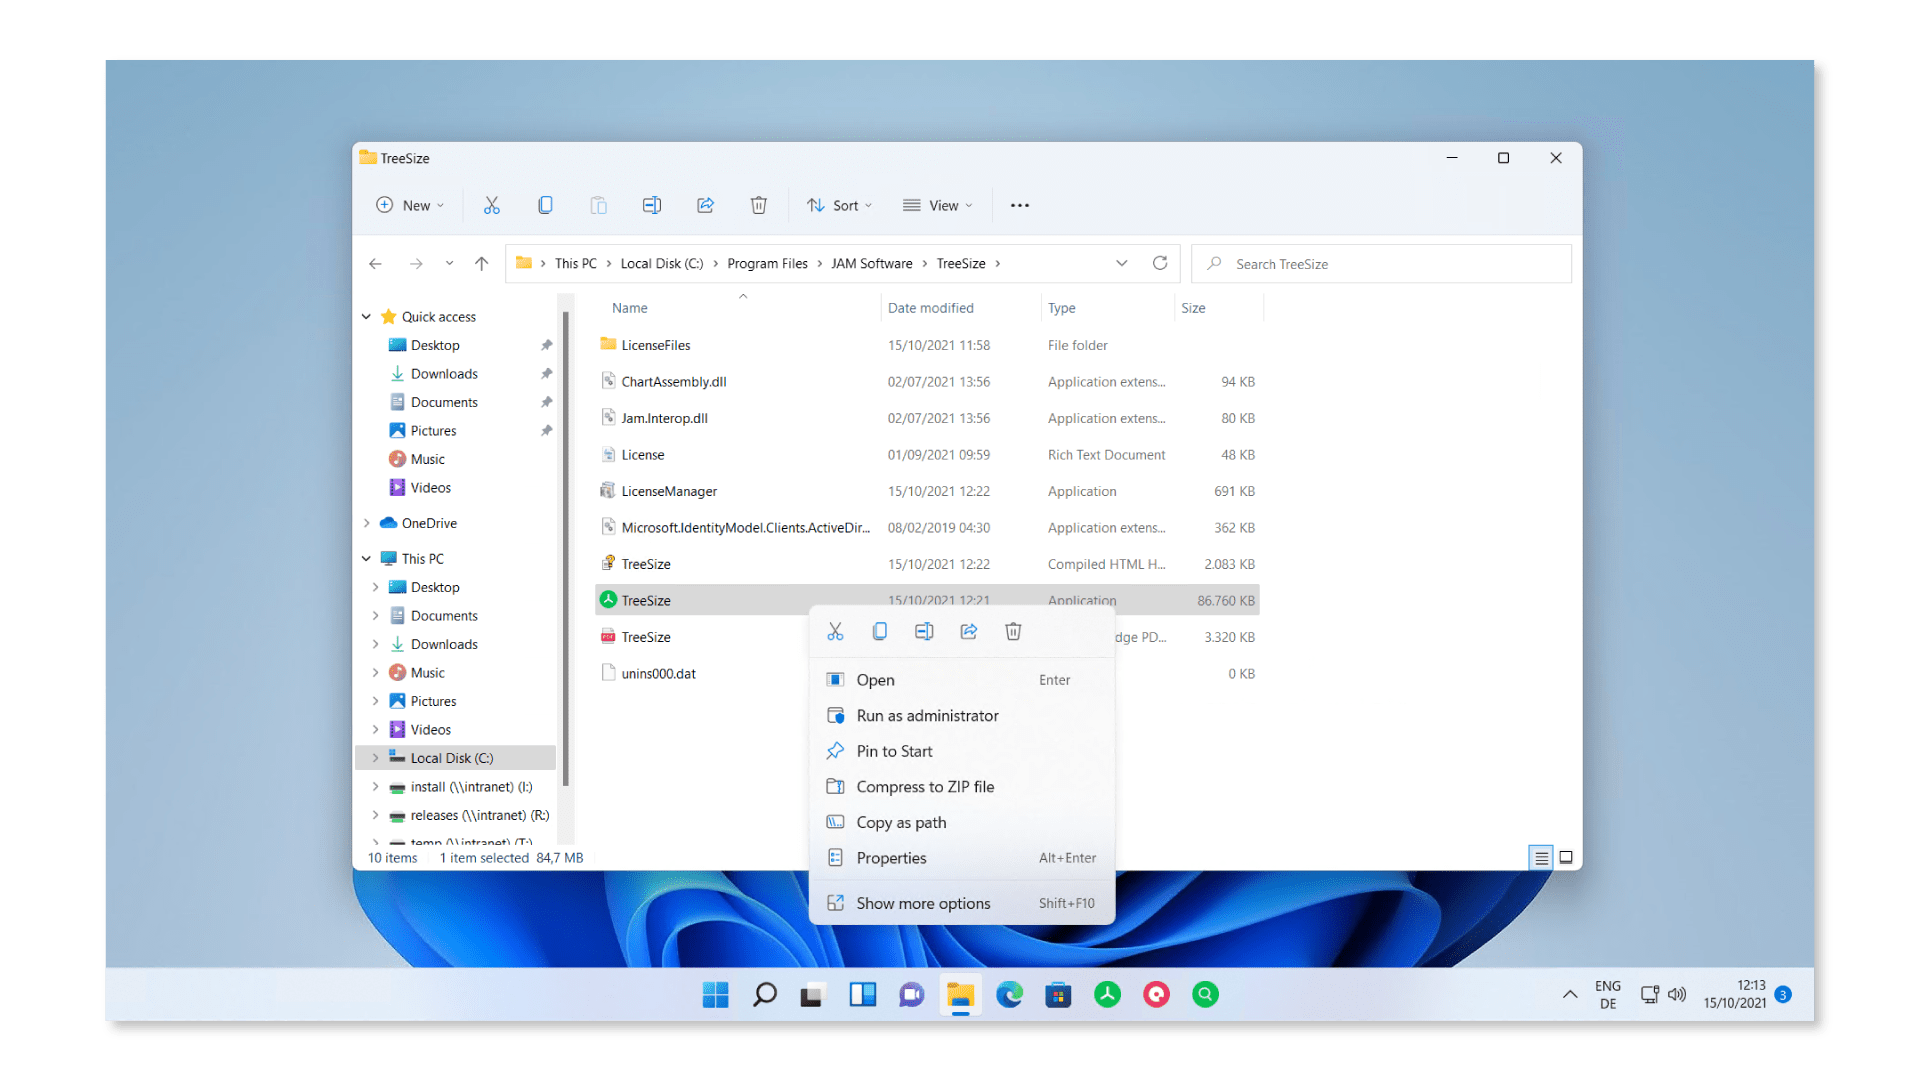Click the Delete trash icon in toolbar
Image resolution: width=1920 pixels, height=1080 pixels.
tap(759, 205)
